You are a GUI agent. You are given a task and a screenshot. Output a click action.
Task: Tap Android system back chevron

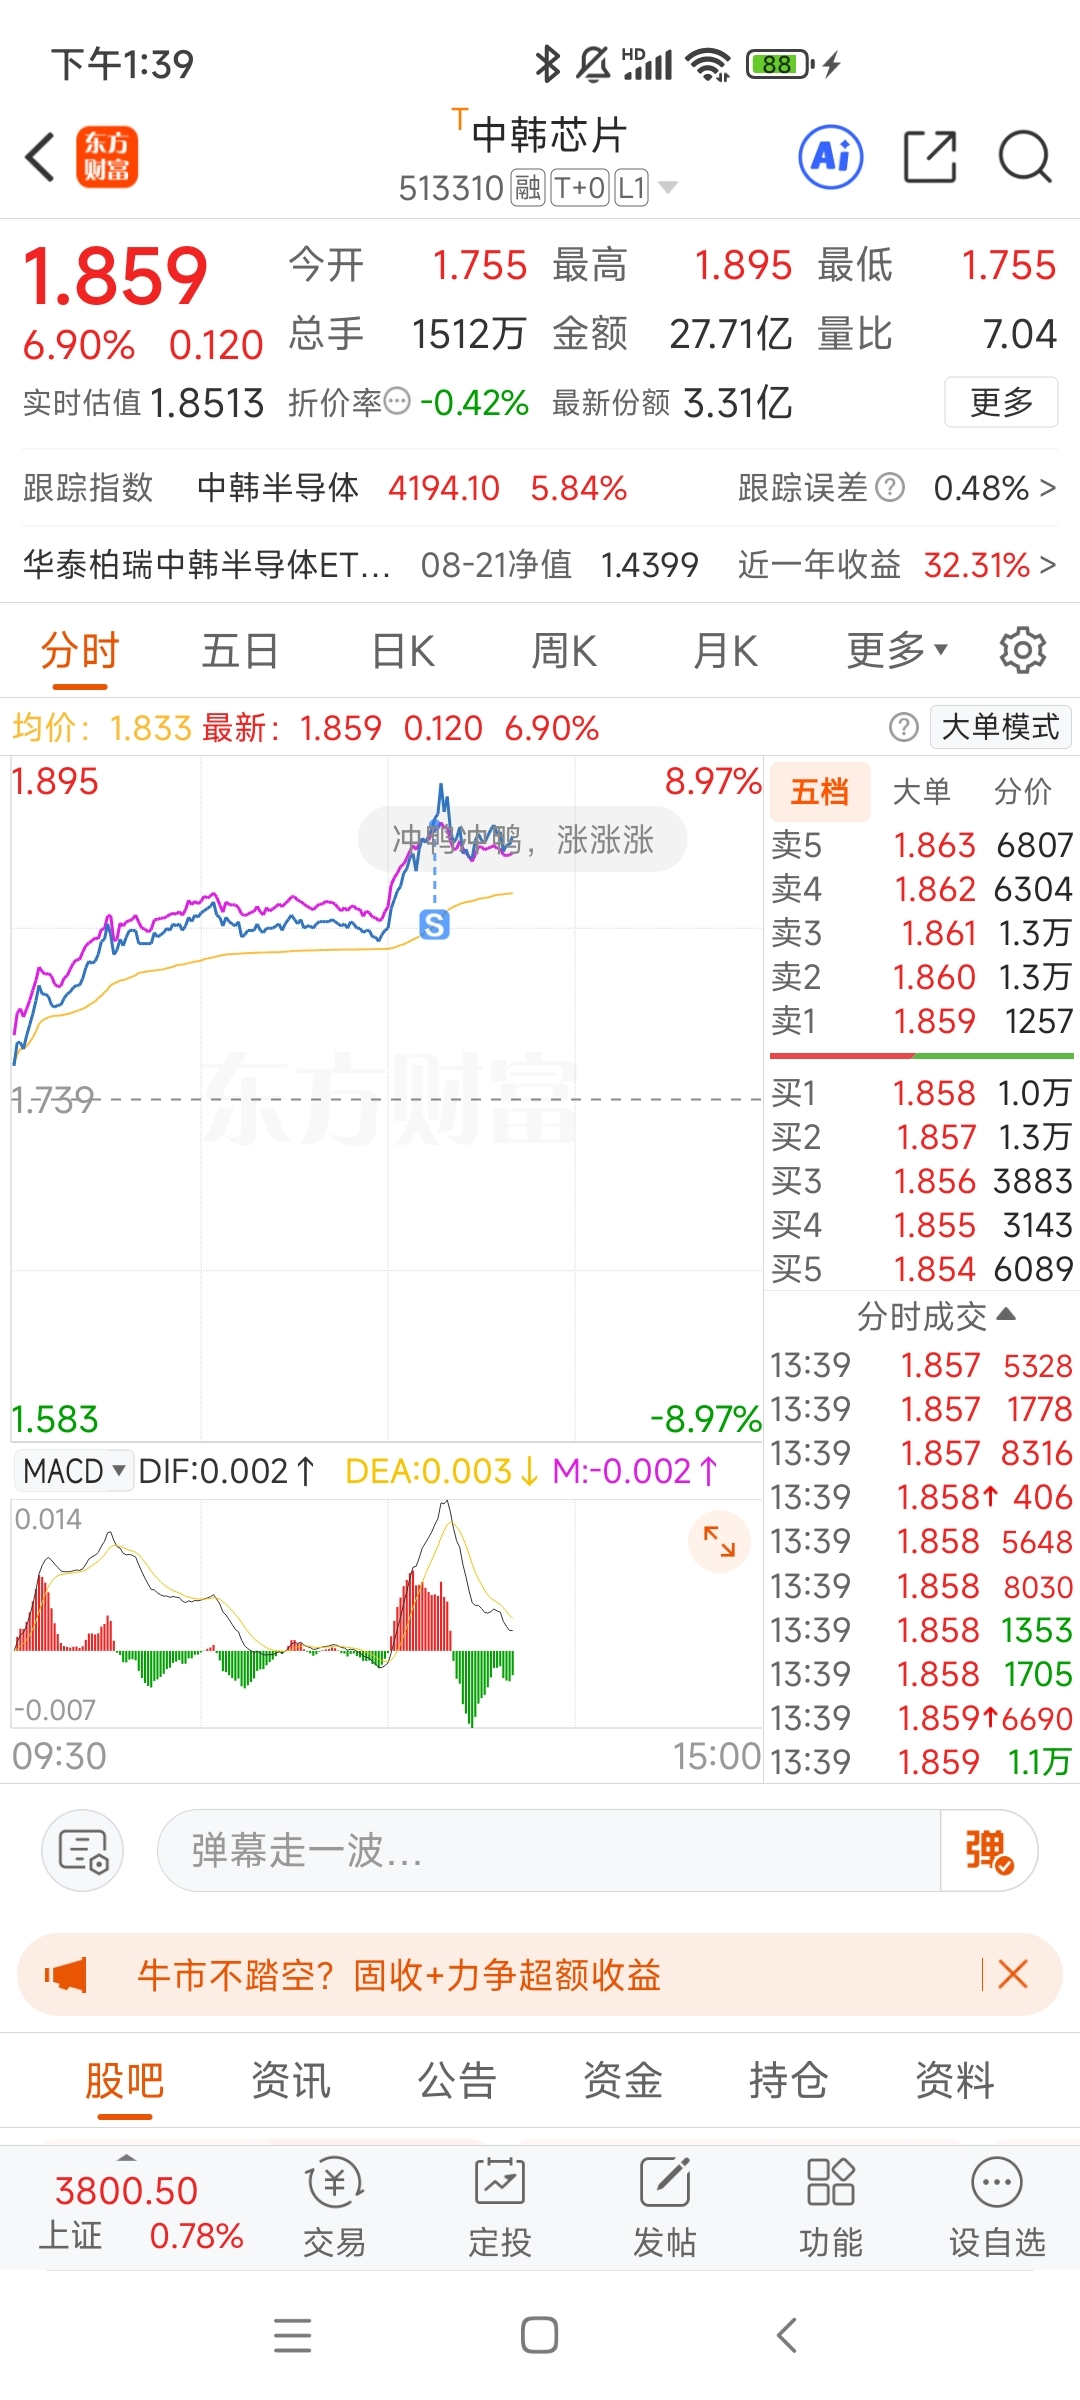click(x=787, y=2335)
